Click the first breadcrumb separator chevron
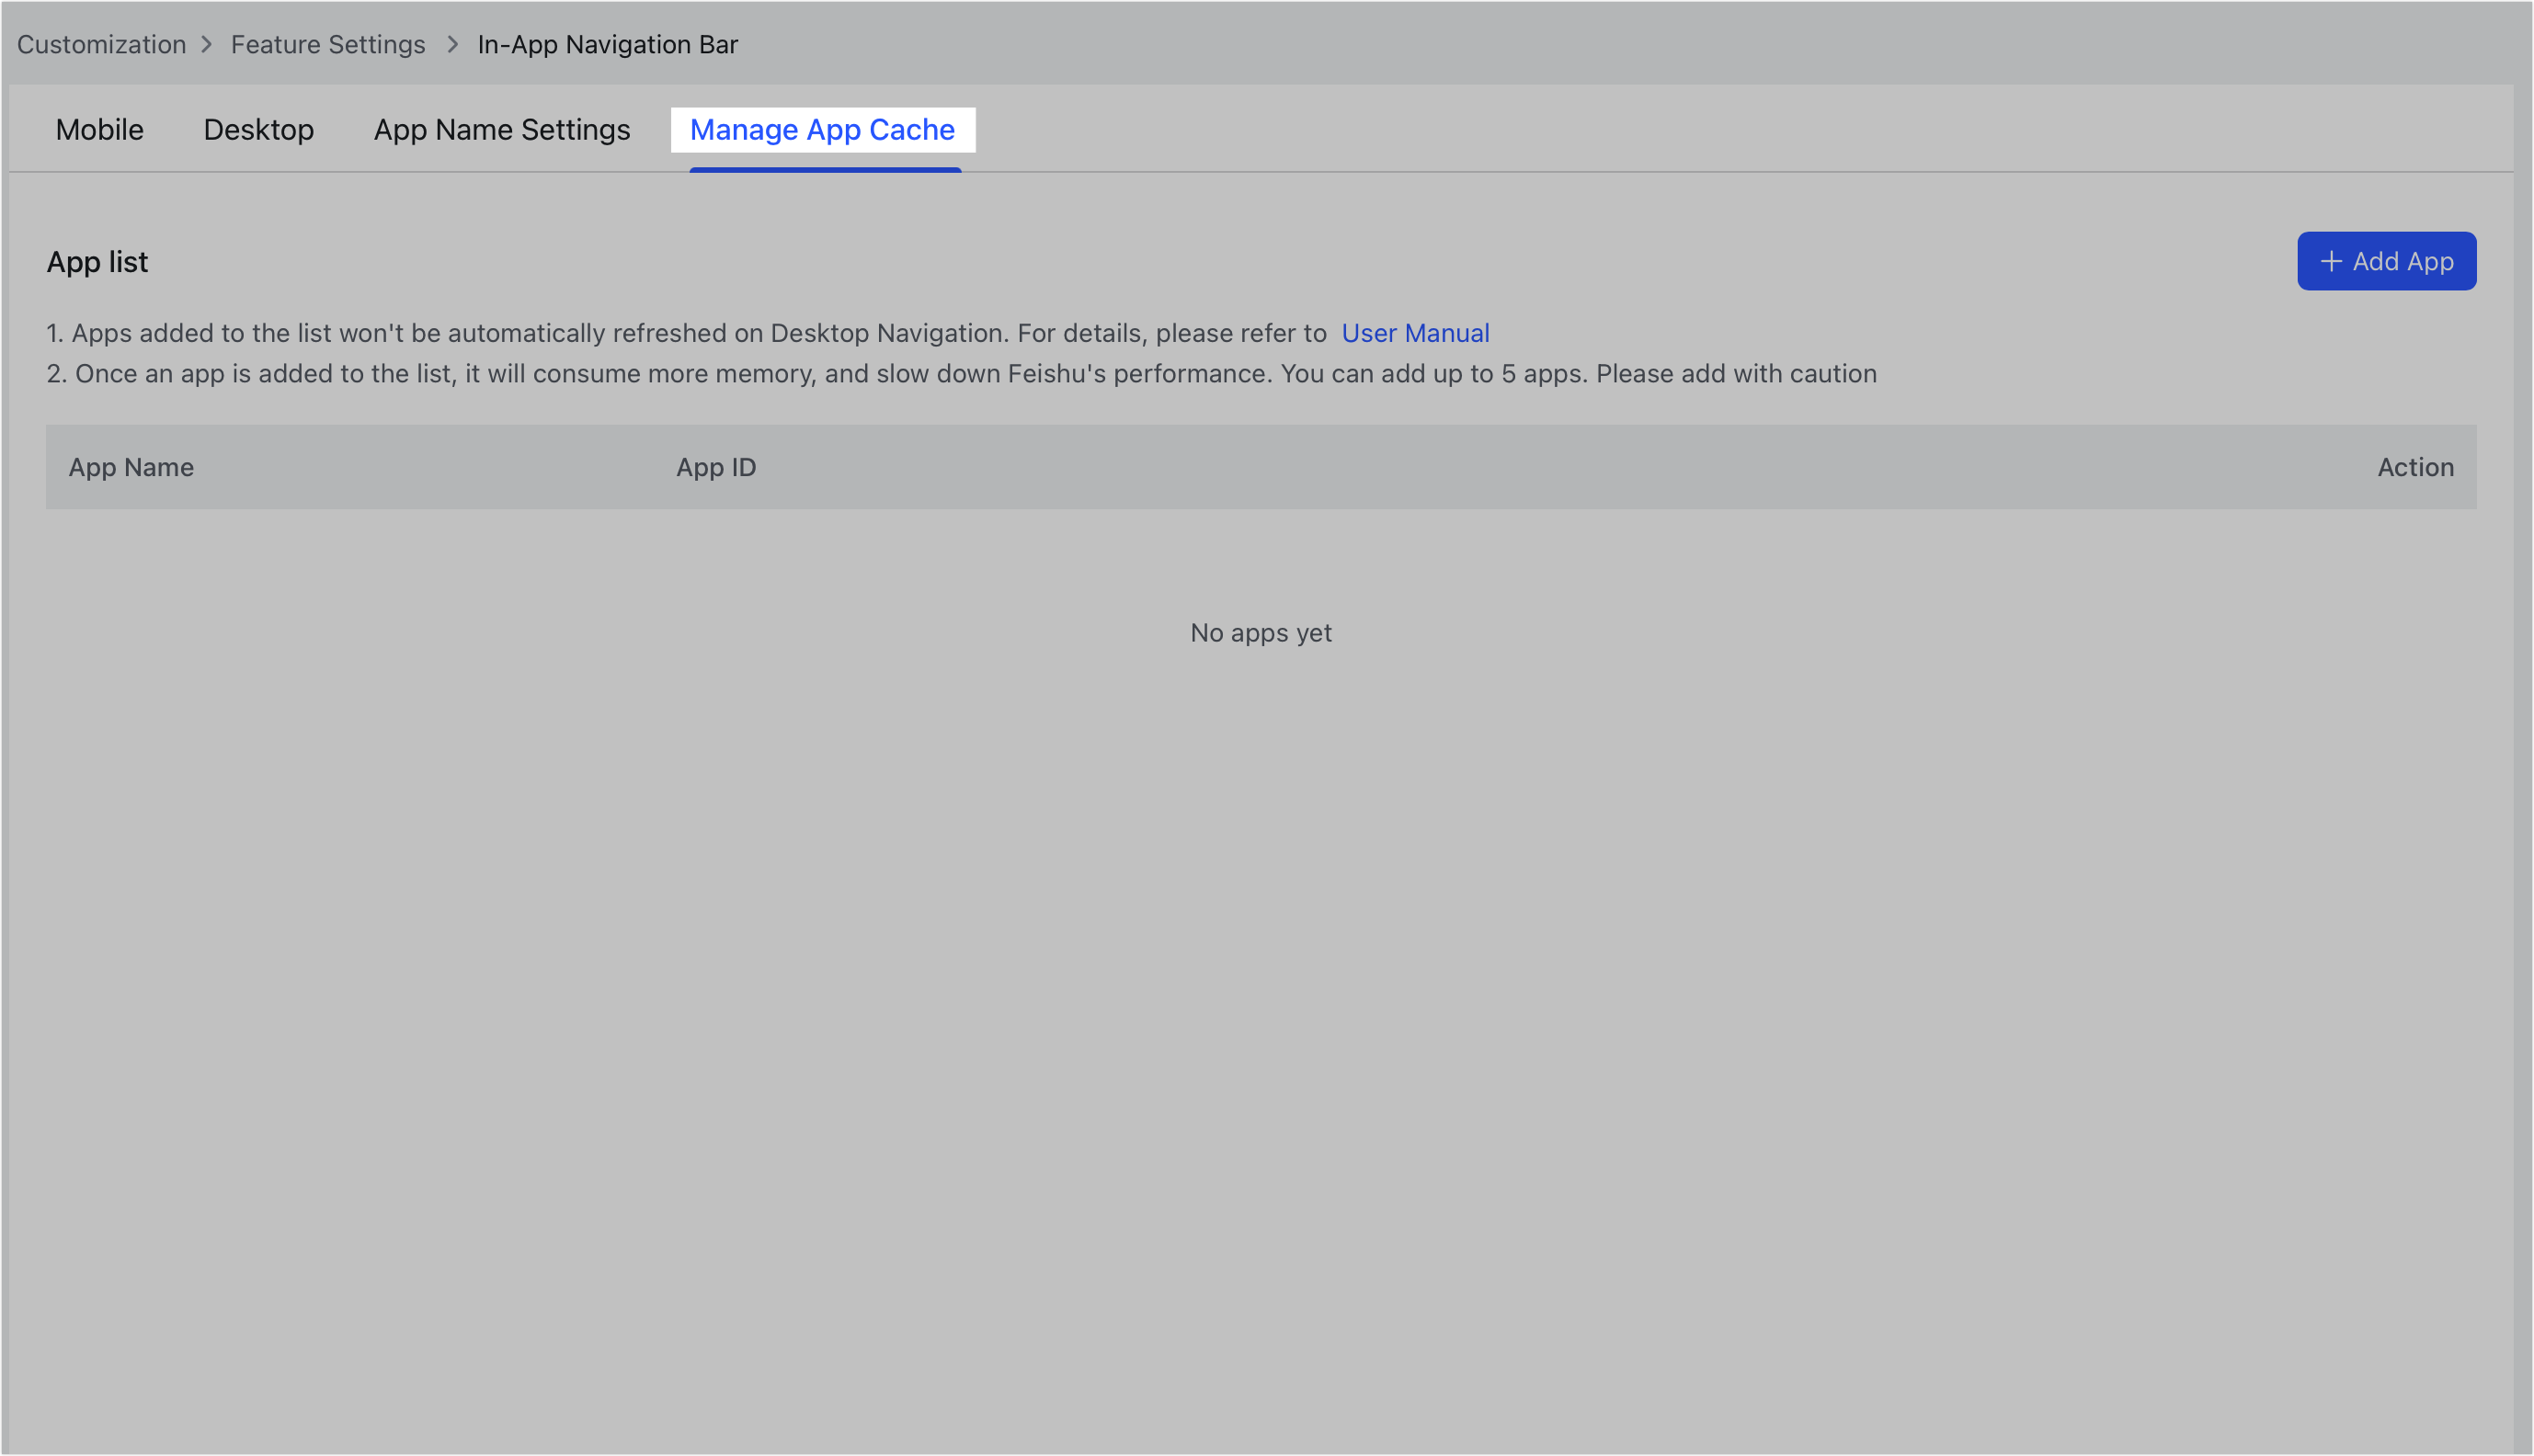The width and height of the screenshot is (2534, 1456). coord(208,44)
